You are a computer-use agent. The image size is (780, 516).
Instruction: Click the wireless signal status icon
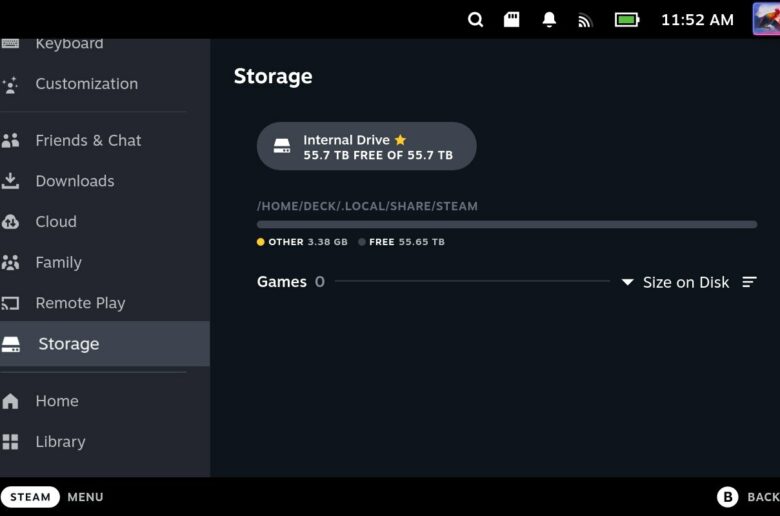click(x=585, y=20)
